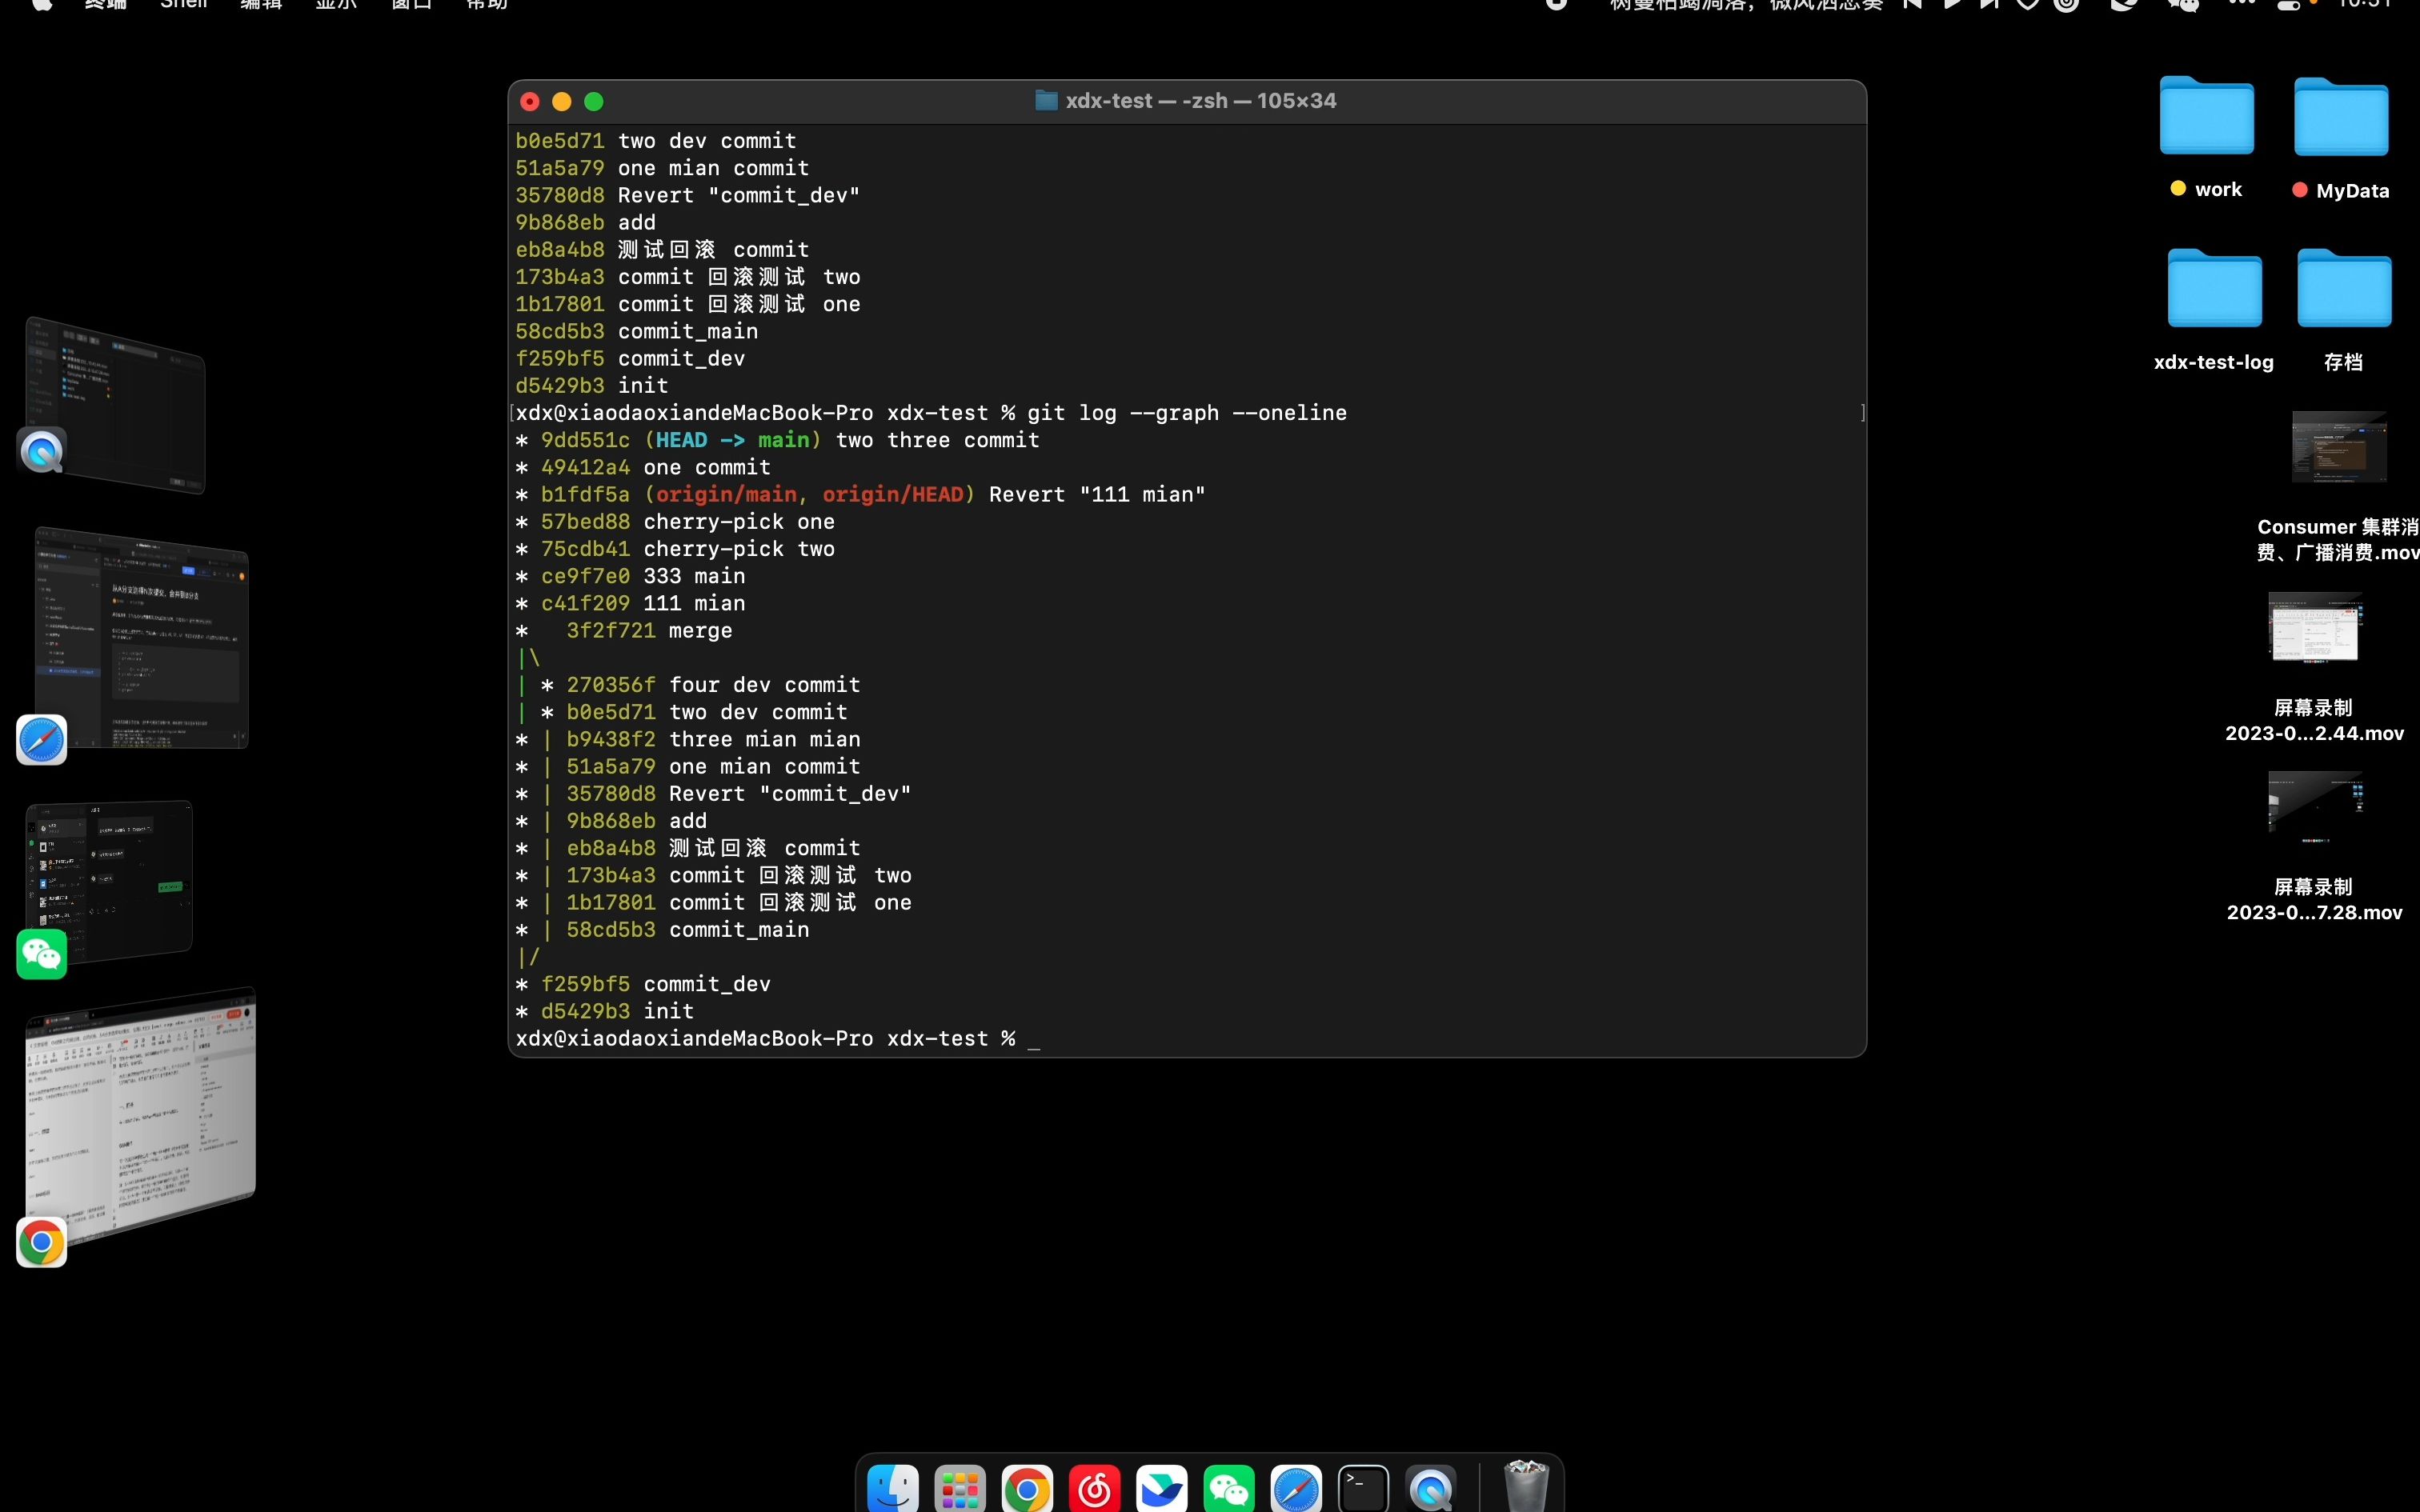The image size is (2420, 1512).
Task: Open Launchpad from the Dock
Action: [x=960, y=1489]
